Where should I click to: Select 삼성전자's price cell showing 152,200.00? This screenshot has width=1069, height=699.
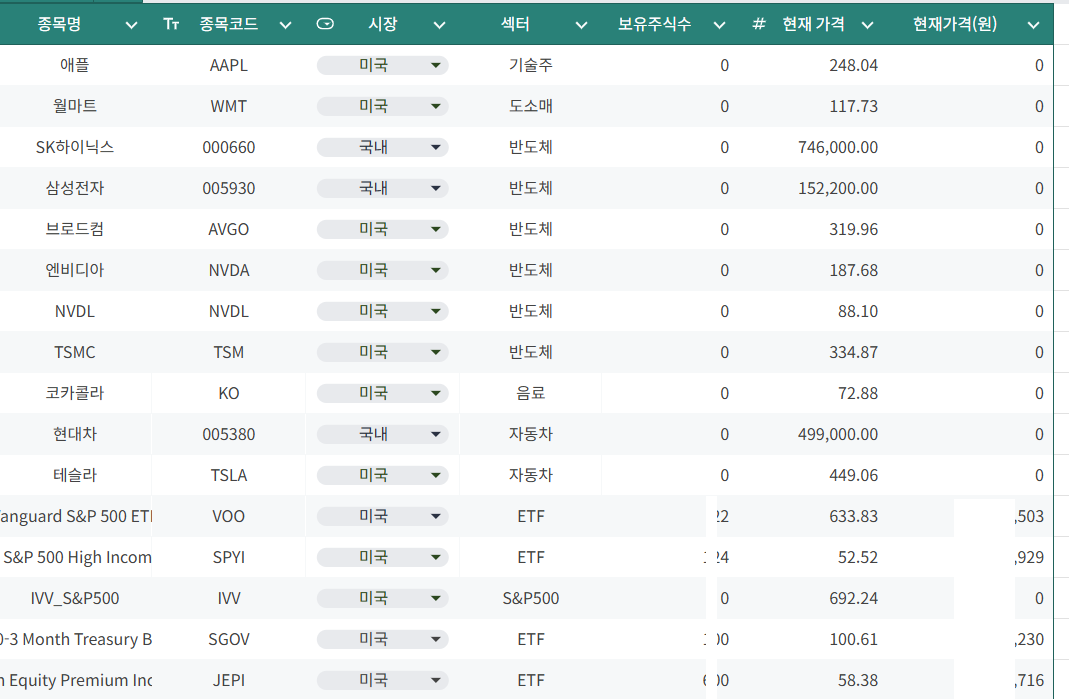pyautogui.click(x=838, y=188)
